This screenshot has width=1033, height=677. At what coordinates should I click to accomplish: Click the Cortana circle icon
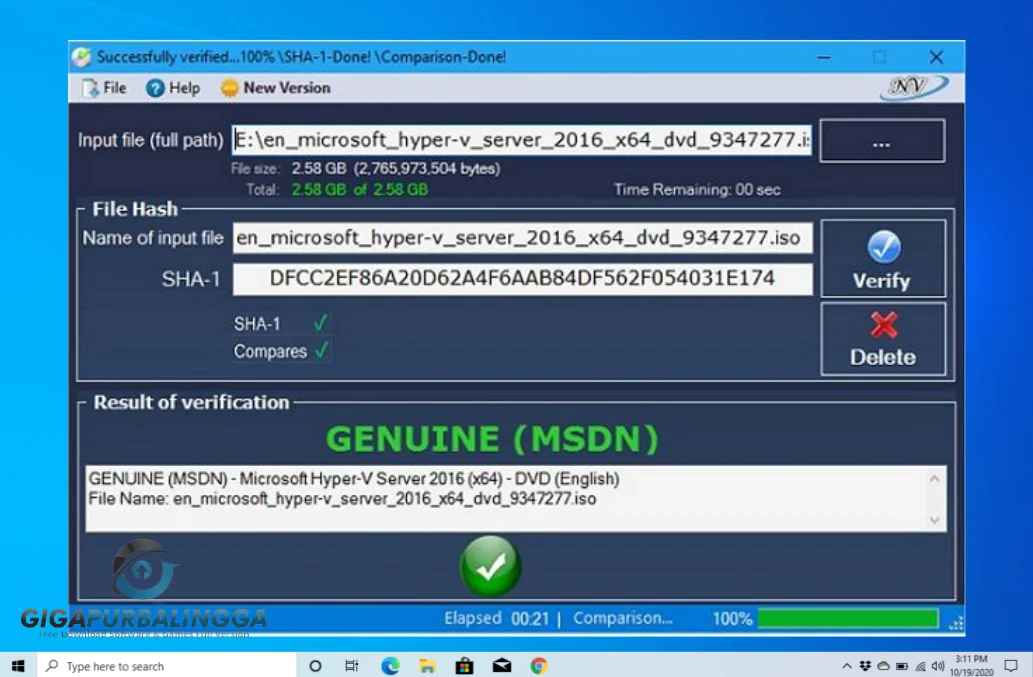315,666
